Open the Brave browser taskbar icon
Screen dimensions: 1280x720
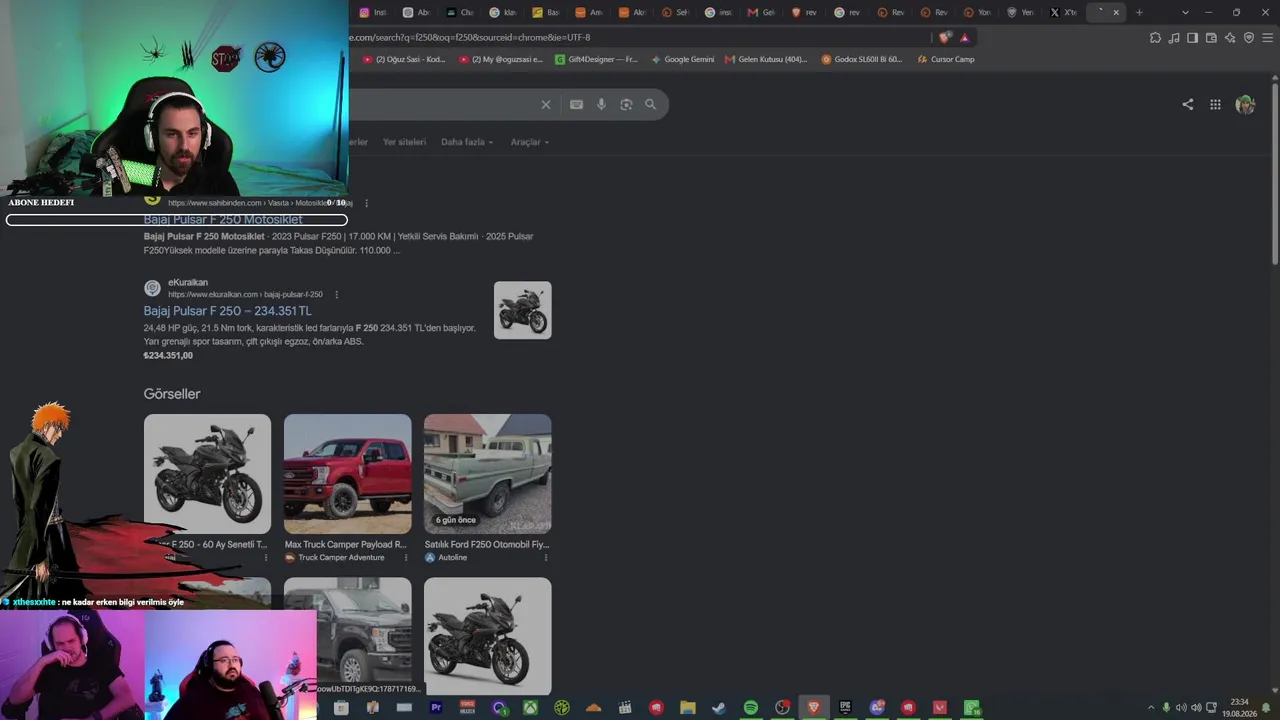pyautogui.click(x=814, y=708)
